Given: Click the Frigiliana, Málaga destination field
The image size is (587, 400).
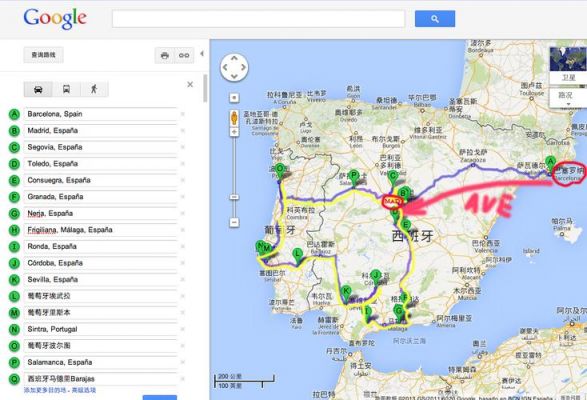Looking at the screenshot, I should 100,230.
